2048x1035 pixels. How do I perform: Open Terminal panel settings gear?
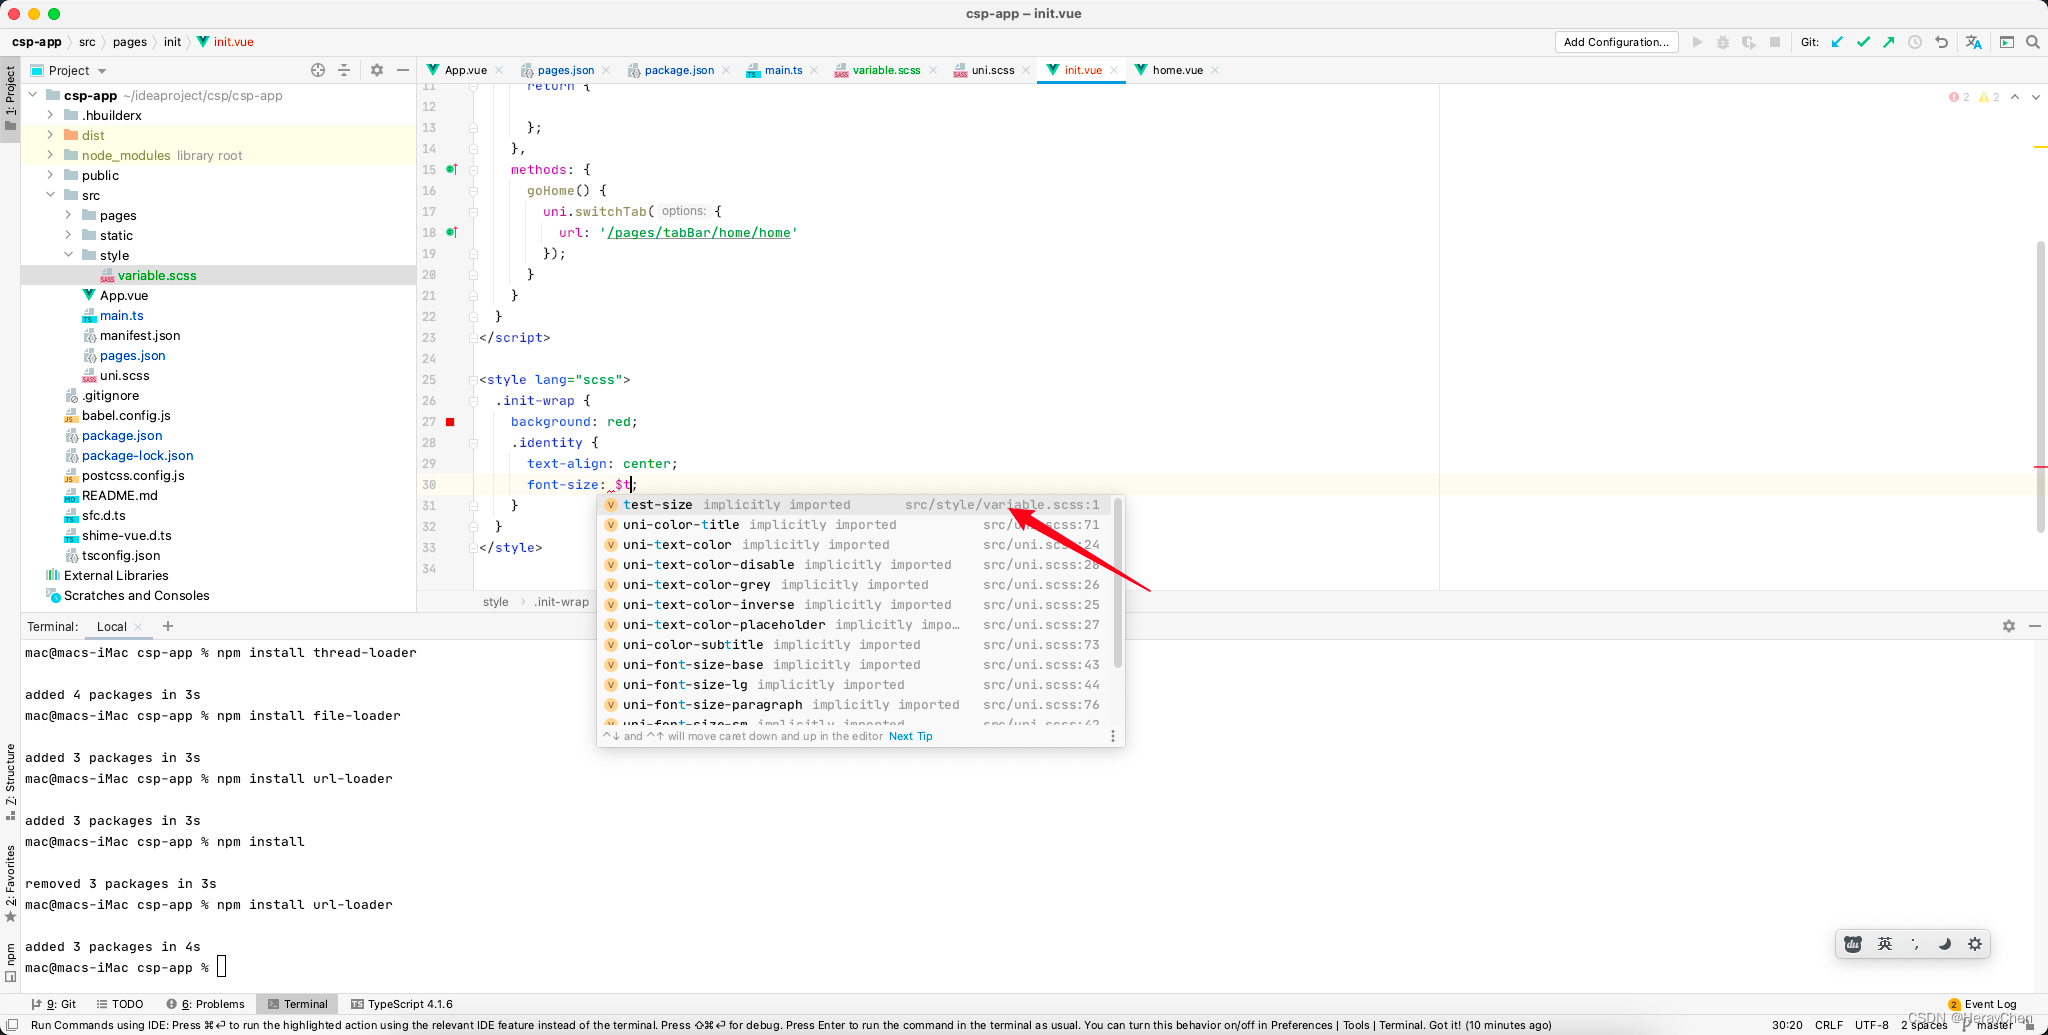tap(2009, 626)
